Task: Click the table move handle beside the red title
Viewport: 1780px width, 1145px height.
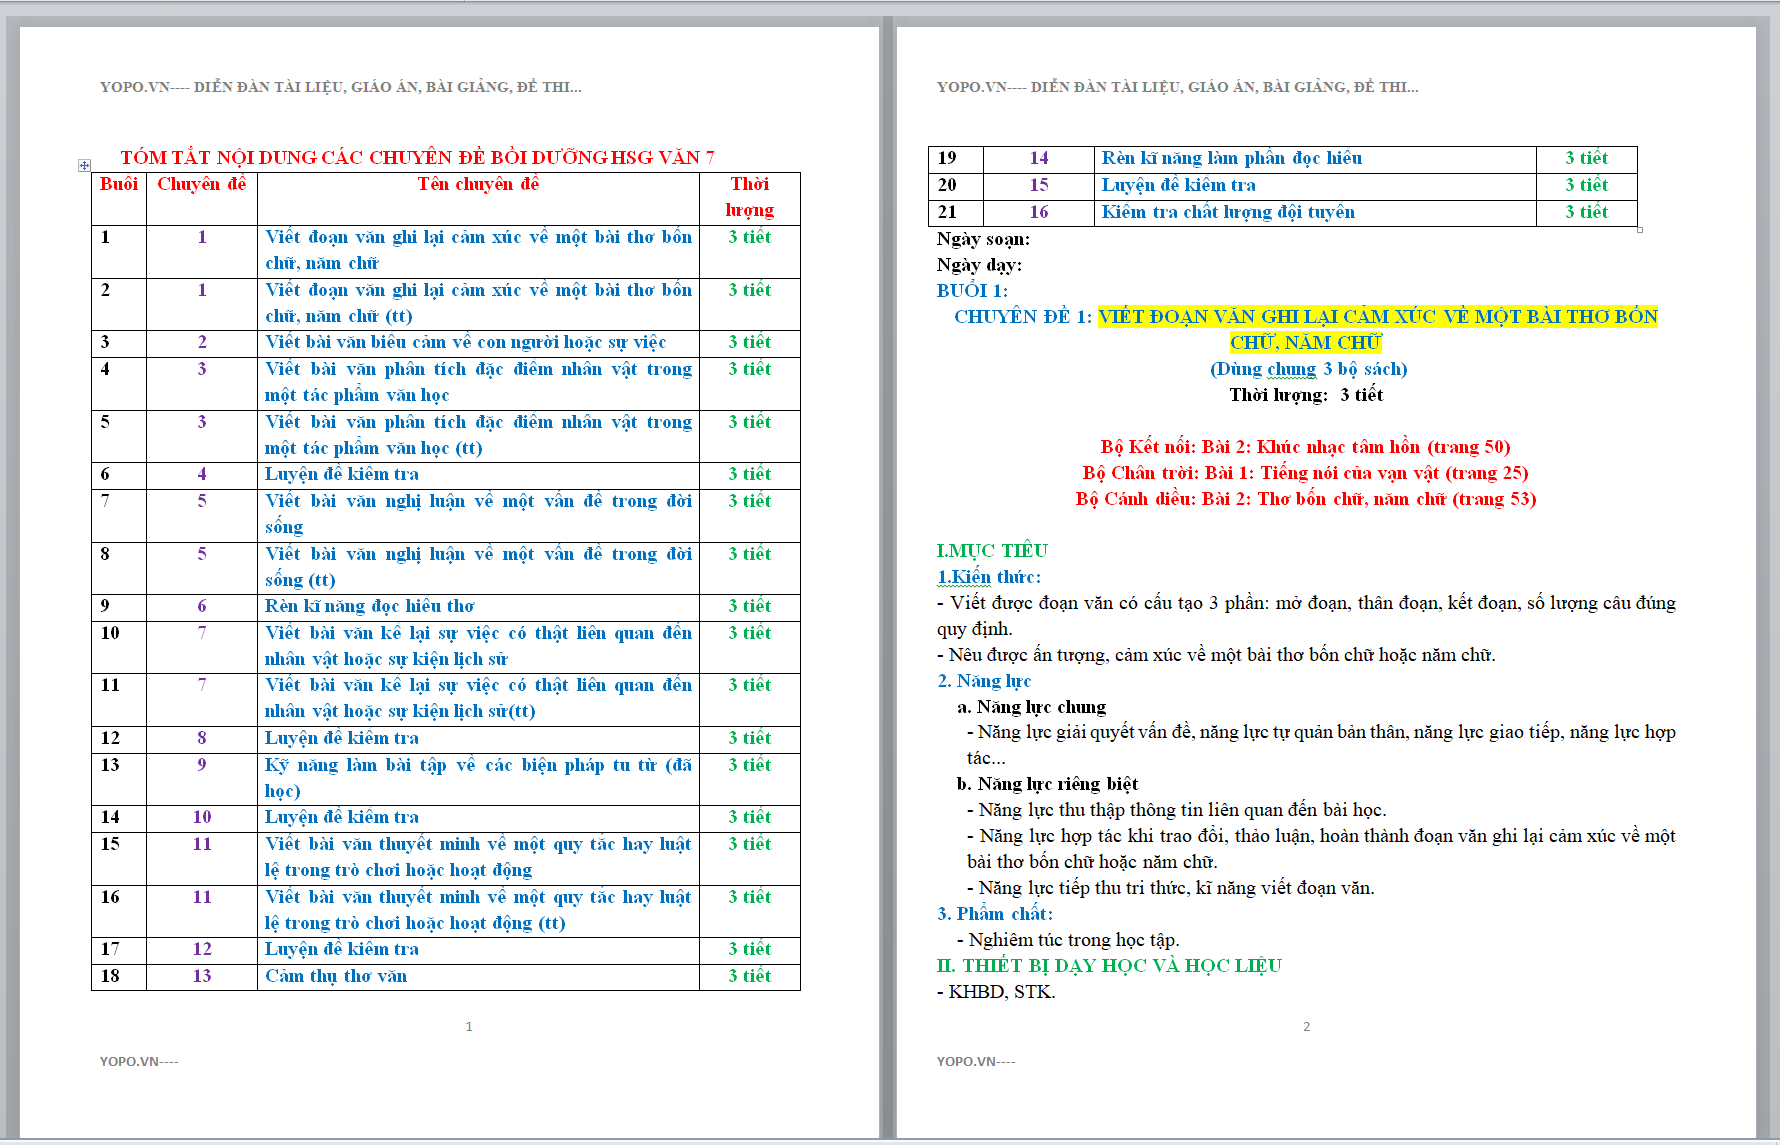Action: pyautogui.click(x=84, y=165)
